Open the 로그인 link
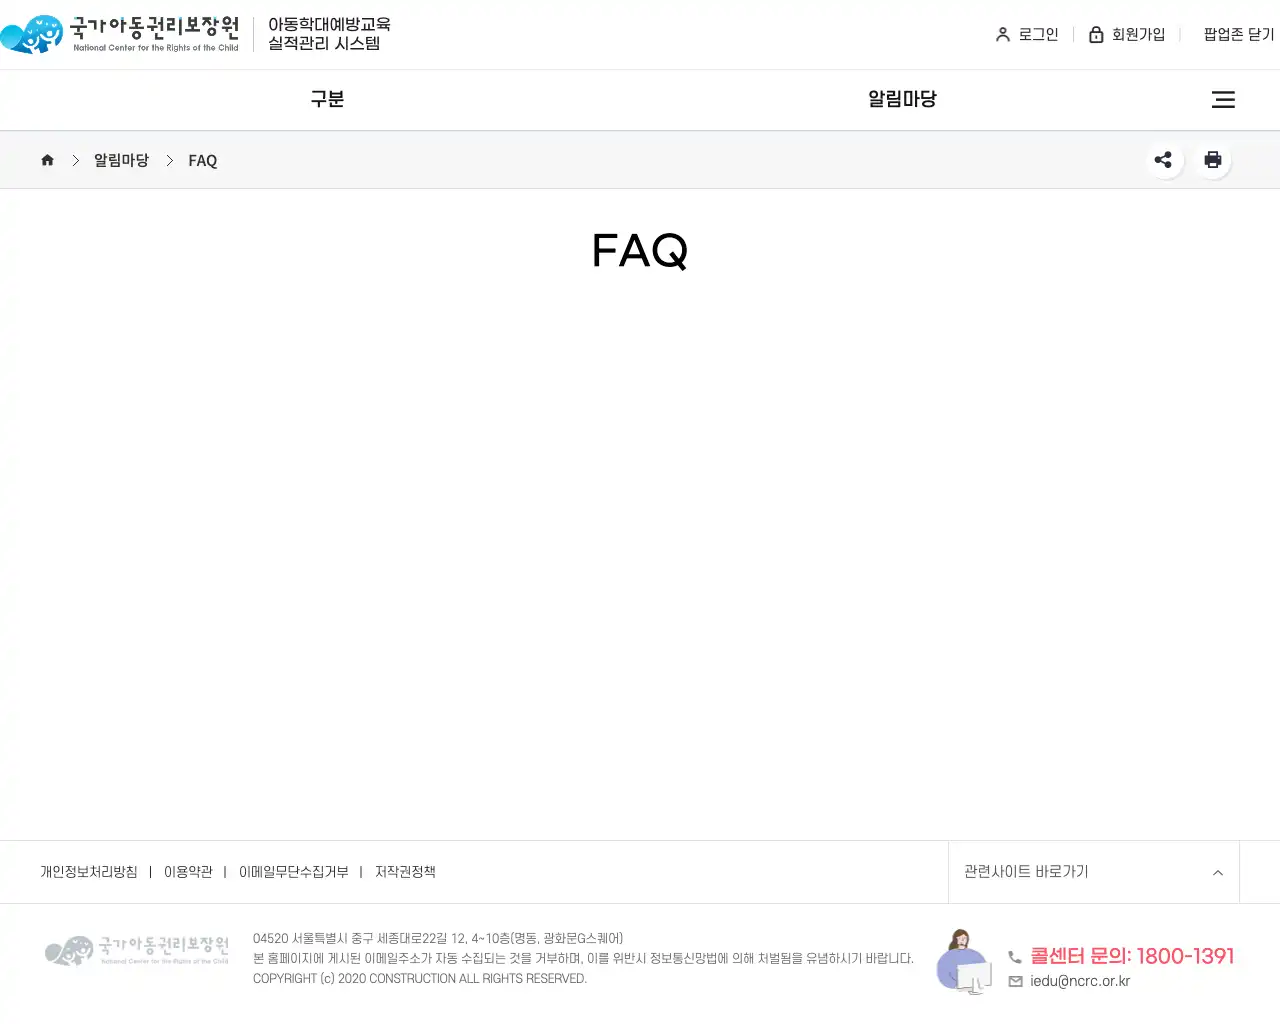The height and width of the screenshot is (1024, 1280). pyautogui.click(x=1038, y=35)
